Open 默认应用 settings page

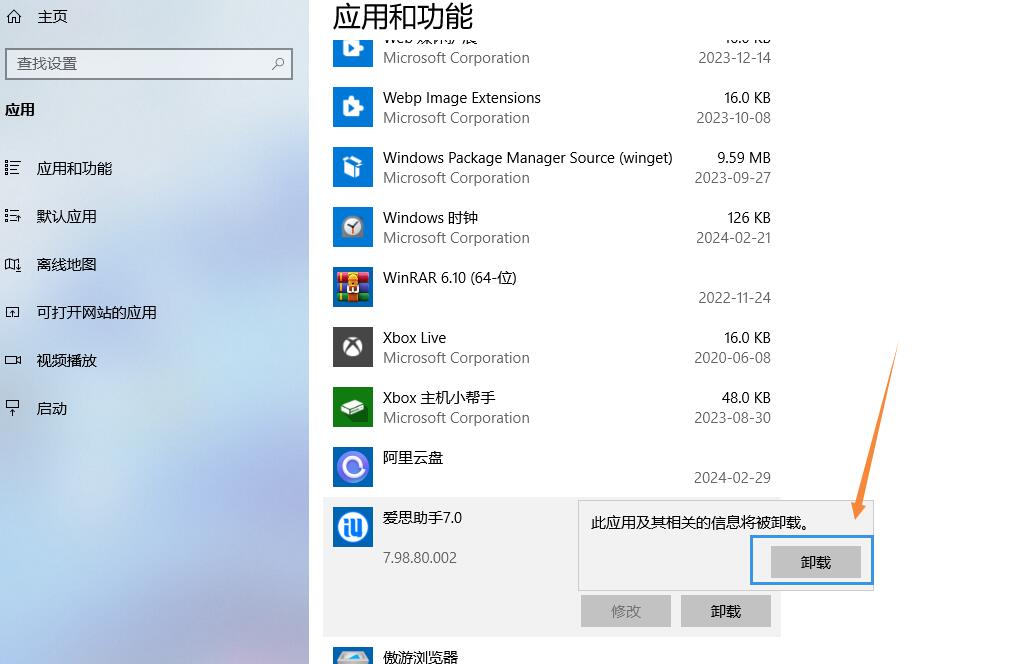click(x=66, y=217)
